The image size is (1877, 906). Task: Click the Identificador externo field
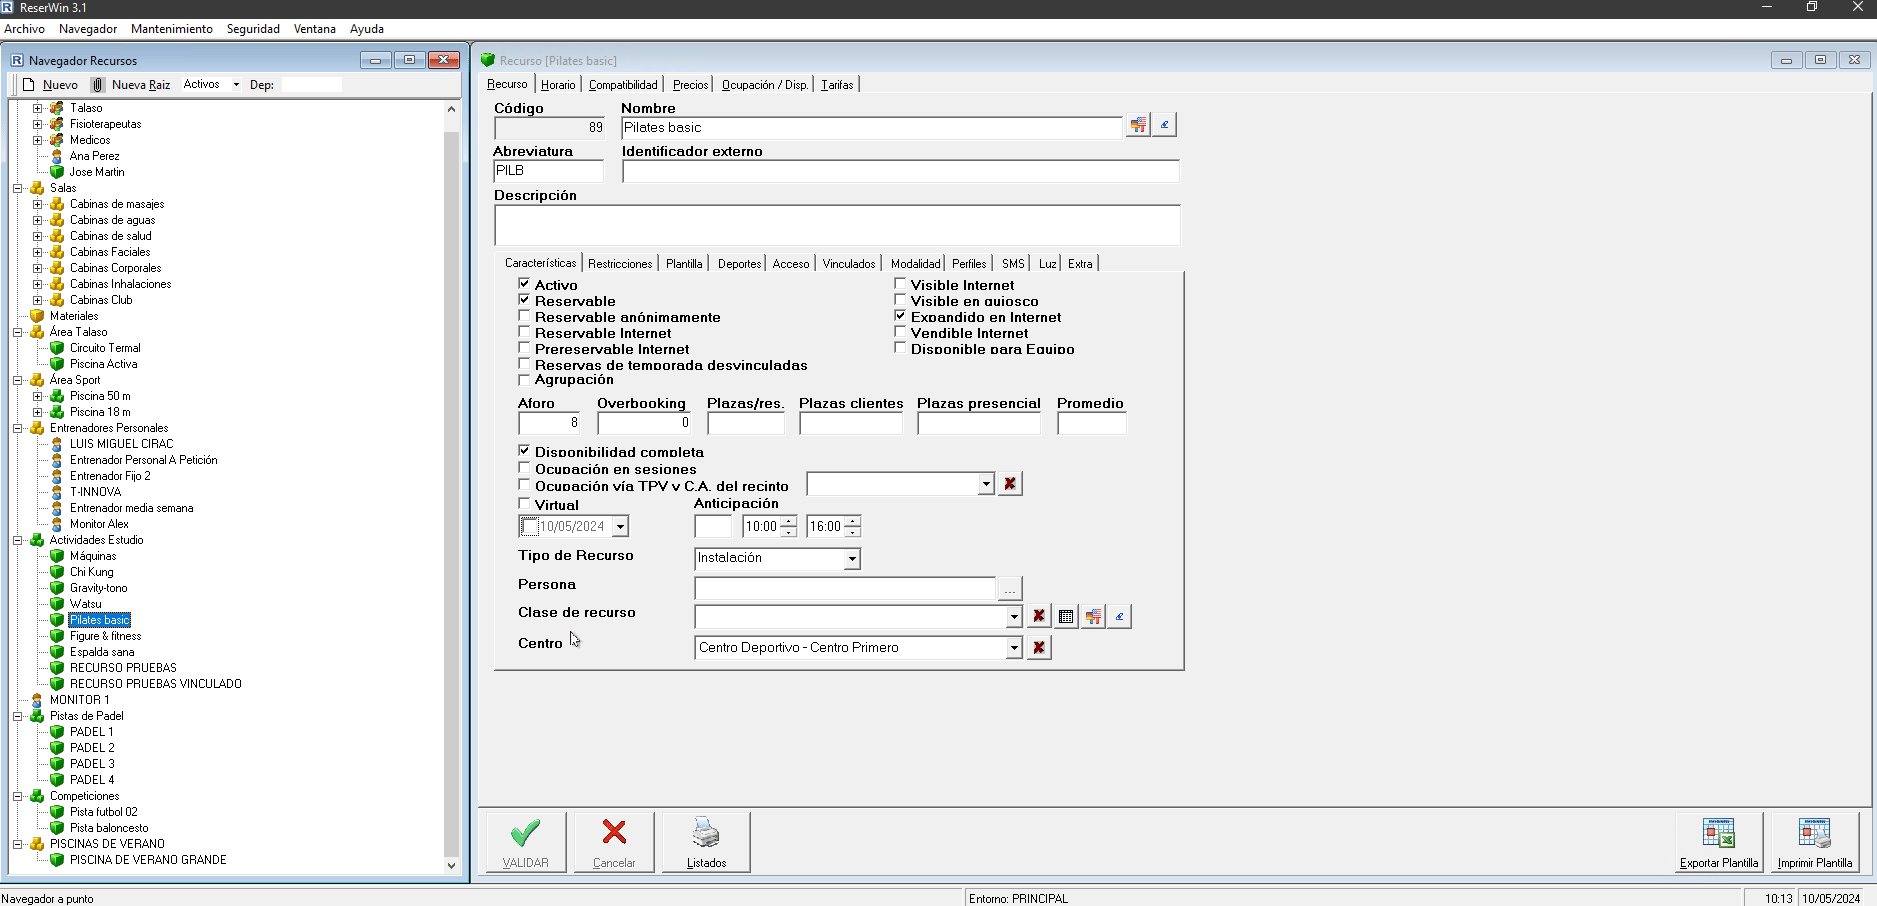900,171
